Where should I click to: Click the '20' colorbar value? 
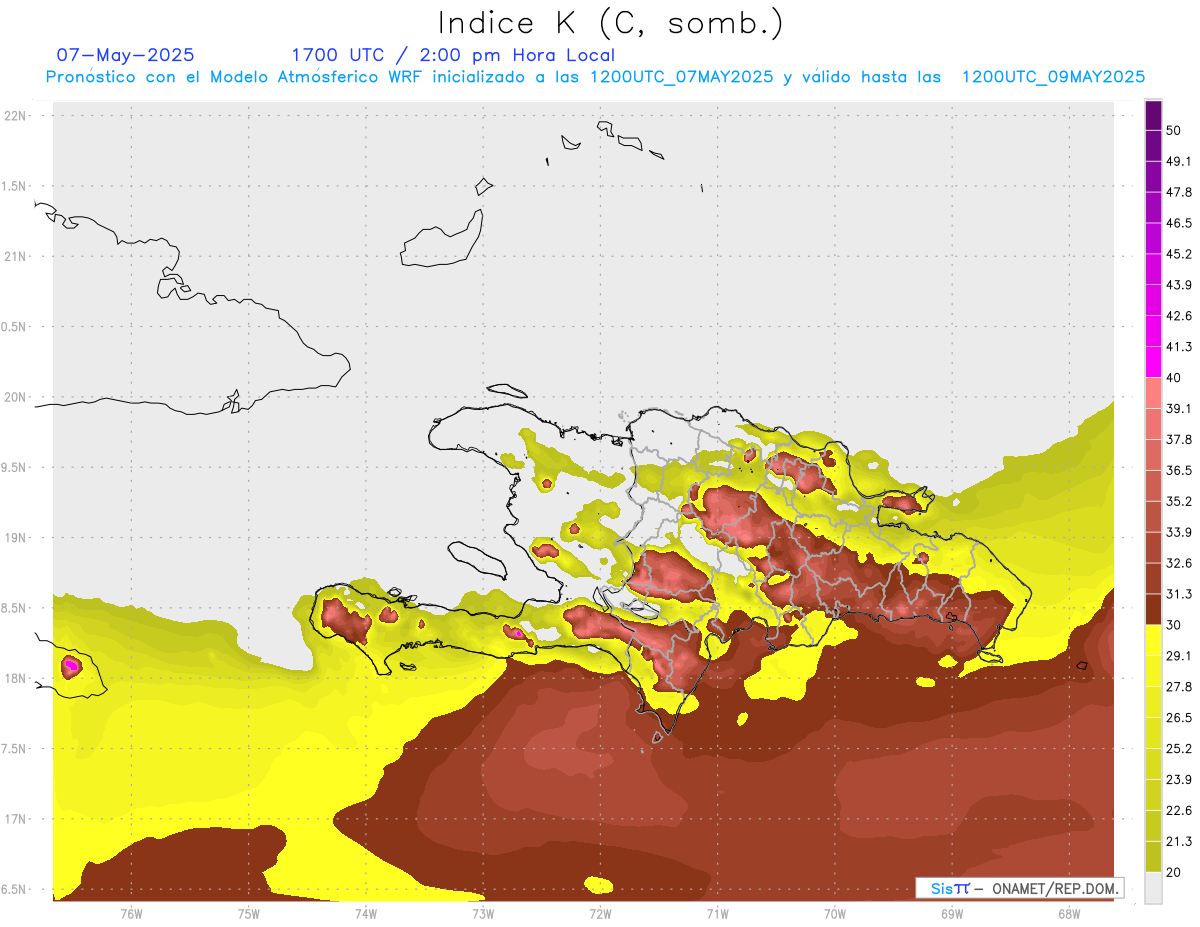pyautogui.click(x=1174, y=873)
